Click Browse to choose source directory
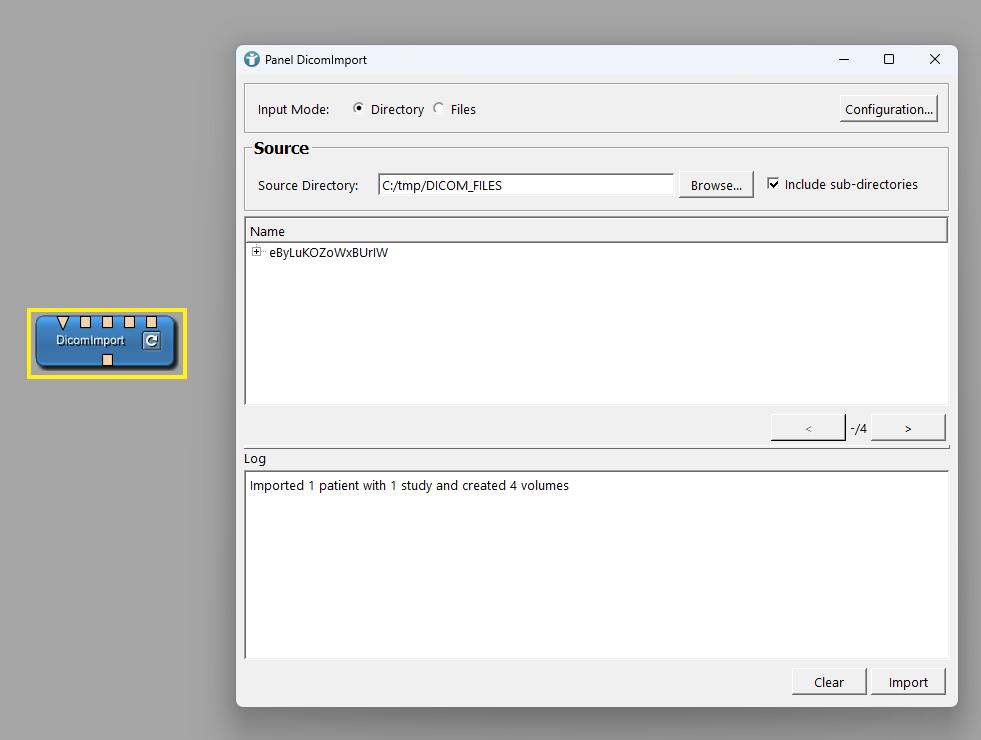 tap(716, 185)
